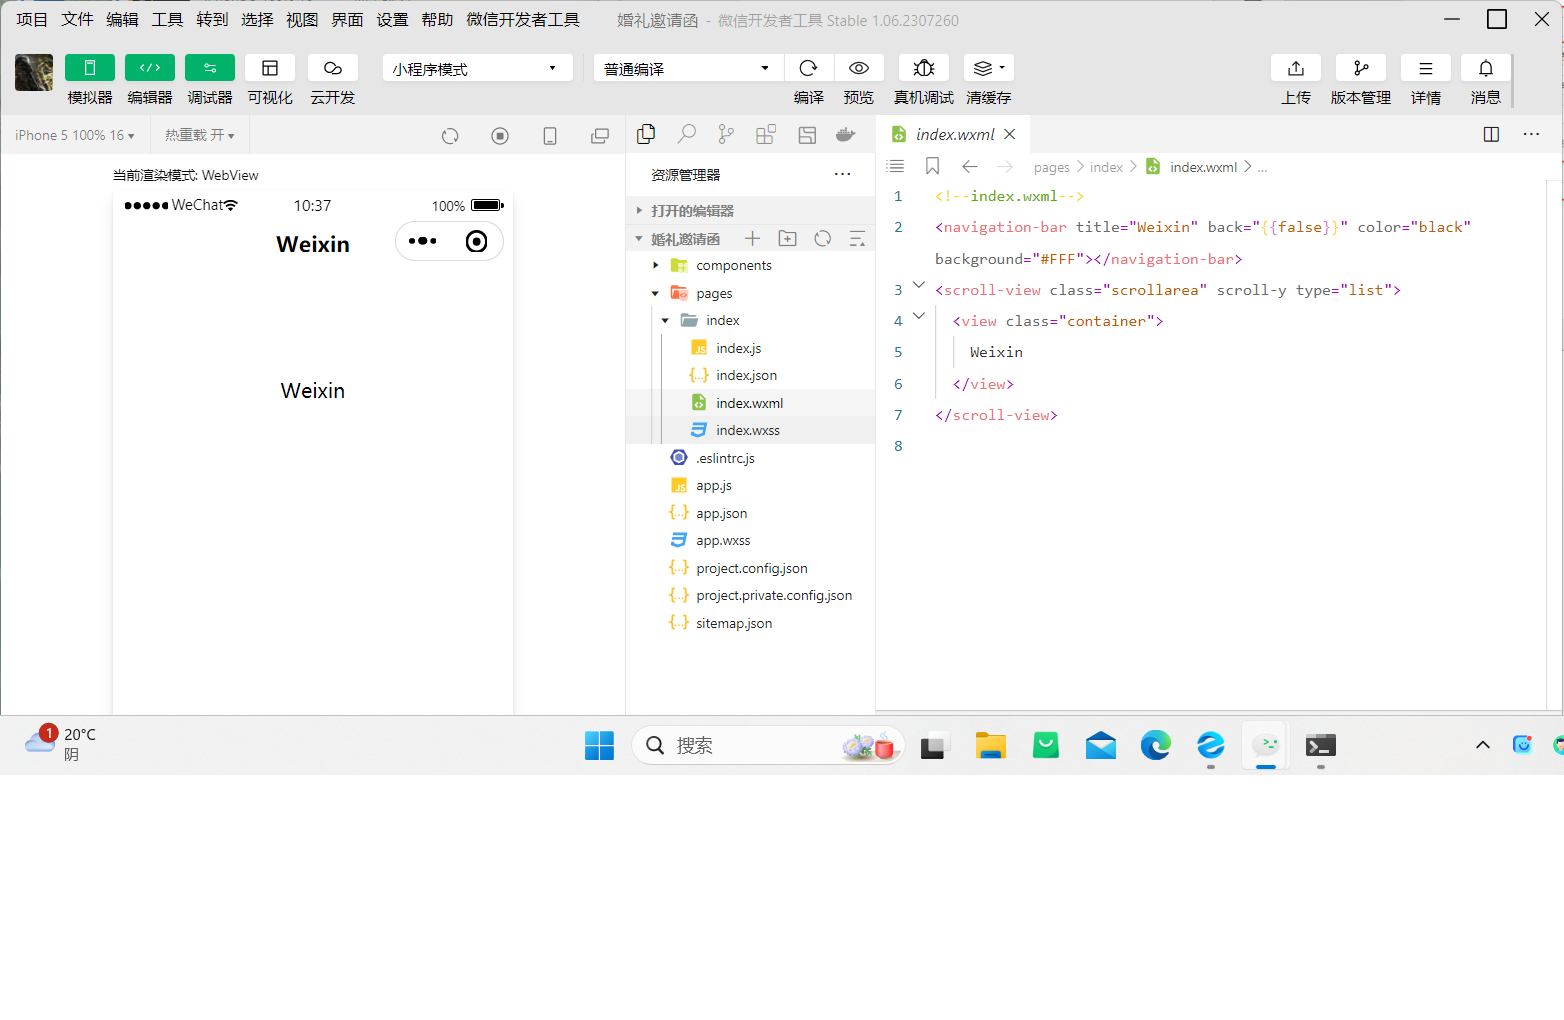Viewport: 1564px width, 1020px height.
Task: Click the Windows Start button
Action: [599, 745]
